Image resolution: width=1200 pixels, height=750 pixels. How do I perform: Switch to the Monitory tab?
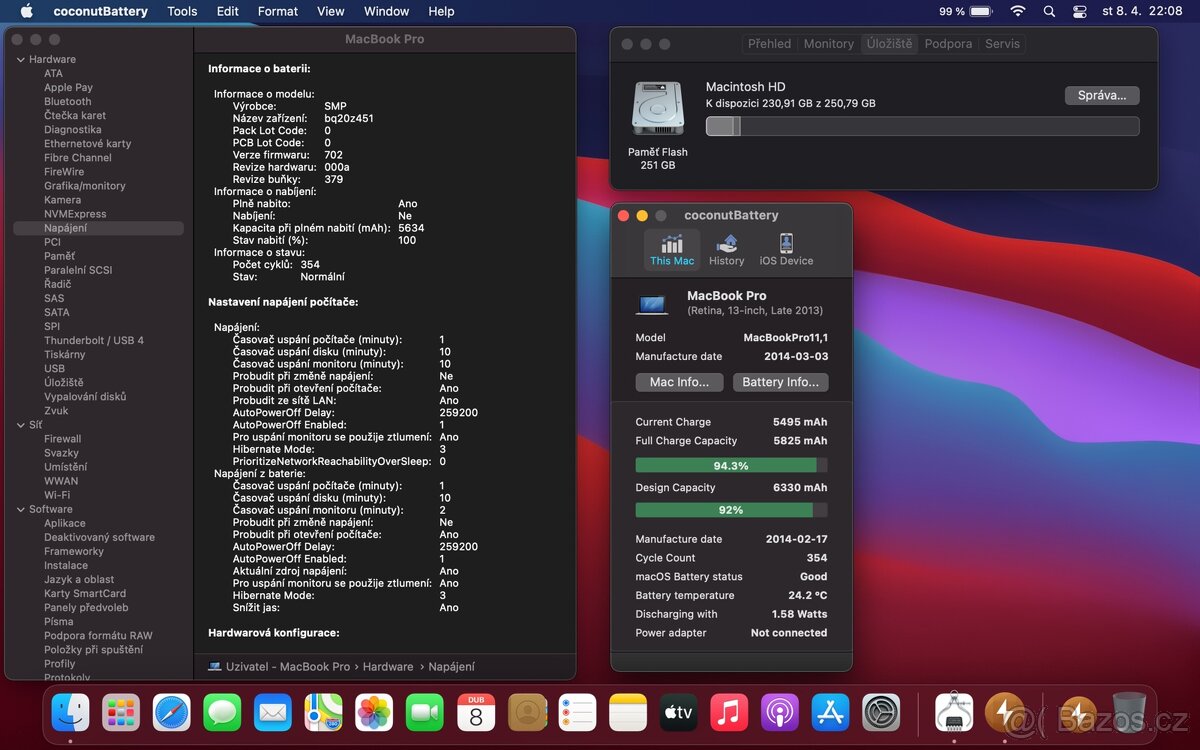click(x=828, y=43)
